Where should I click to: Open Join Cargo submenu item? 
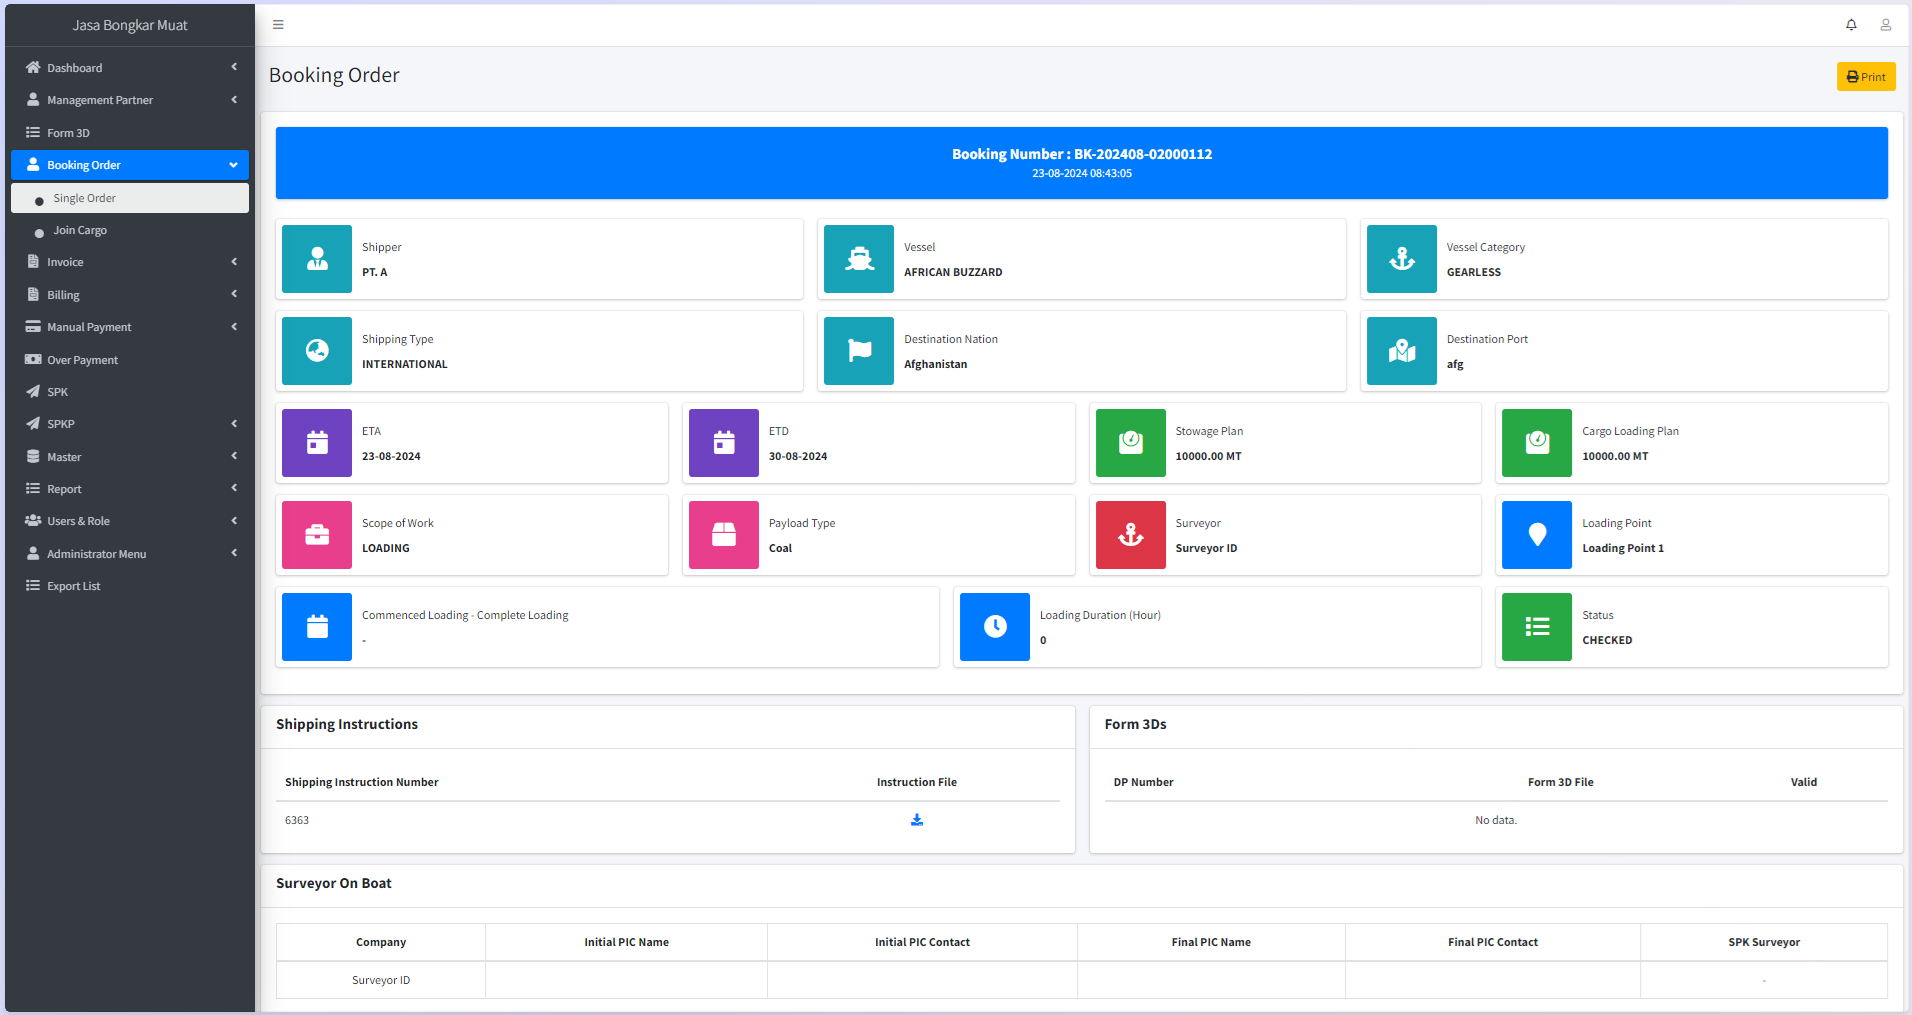coord(80,230)
